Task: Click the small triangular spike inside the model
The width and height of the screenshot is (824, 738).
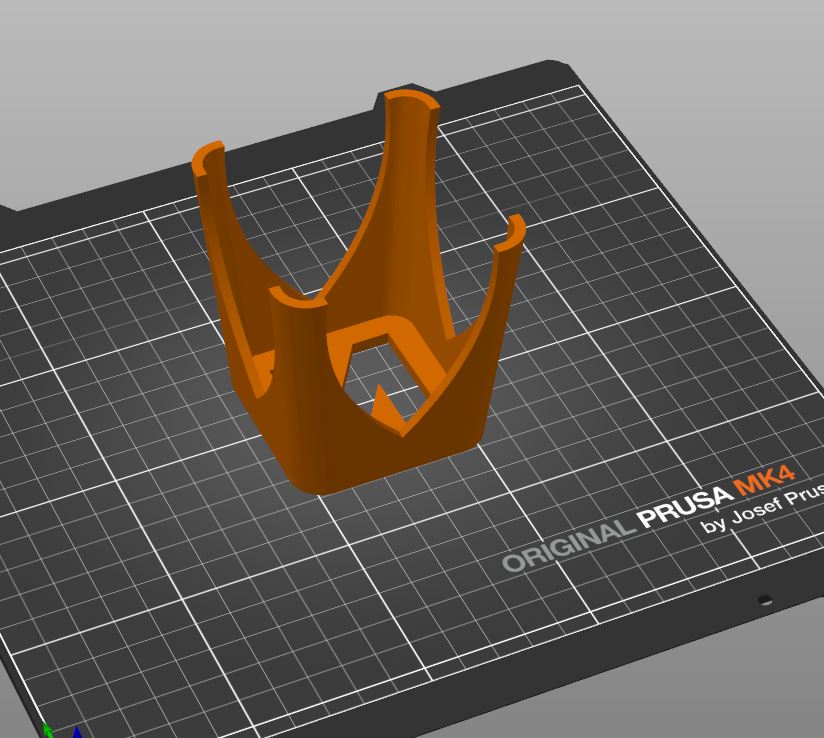Action: 381,404
